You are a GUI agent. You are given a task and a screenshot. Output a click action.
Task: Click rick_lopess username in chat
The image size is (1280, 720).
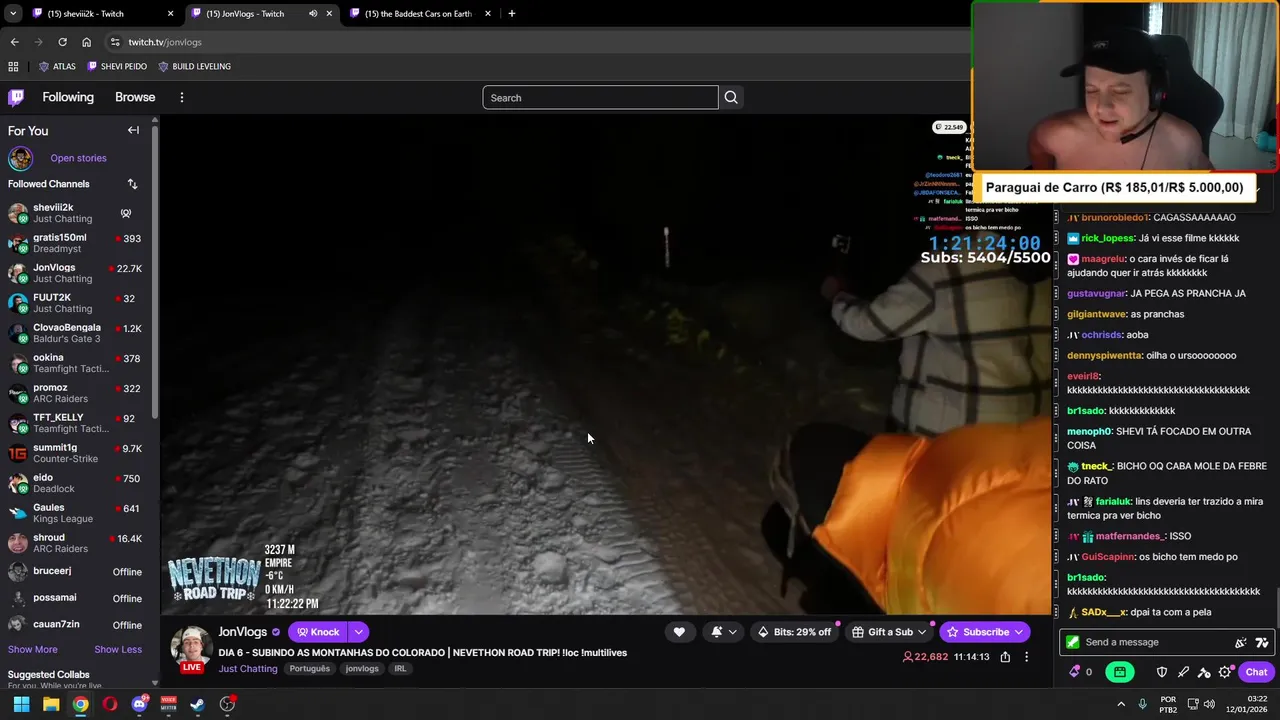1106,238
